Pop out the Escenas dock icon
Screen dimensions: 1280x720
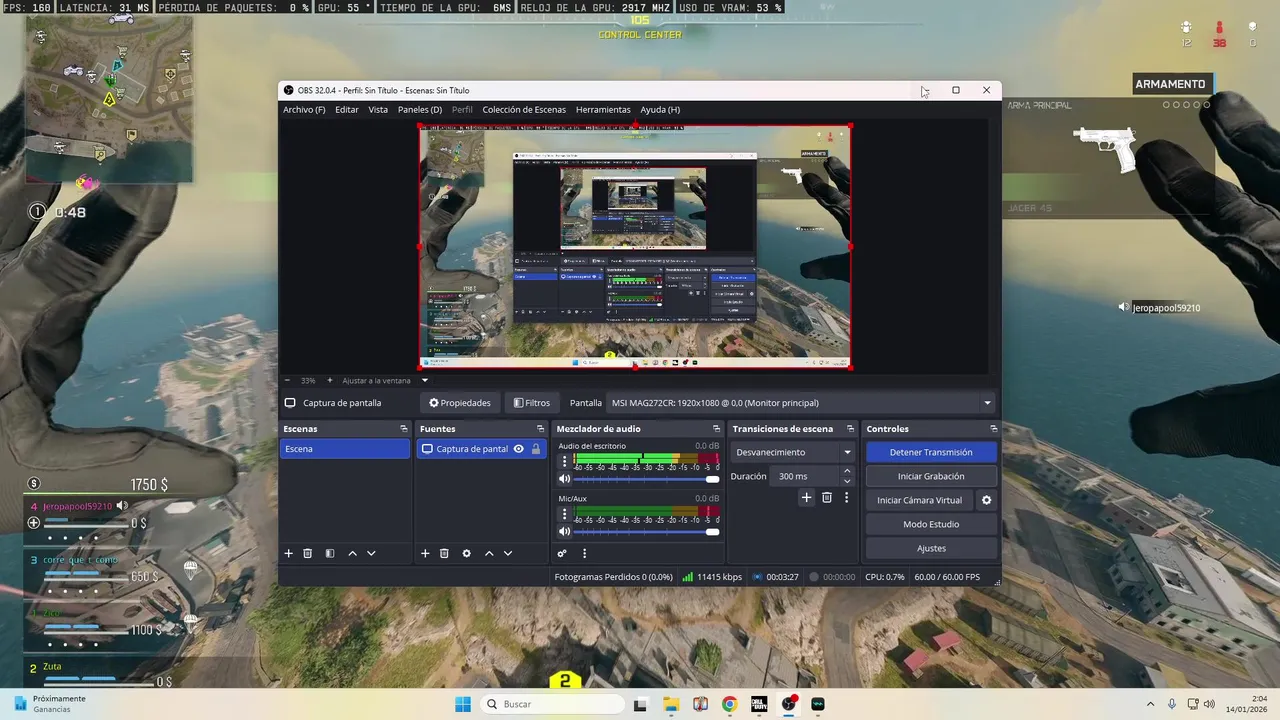click(x=404, y=429)
